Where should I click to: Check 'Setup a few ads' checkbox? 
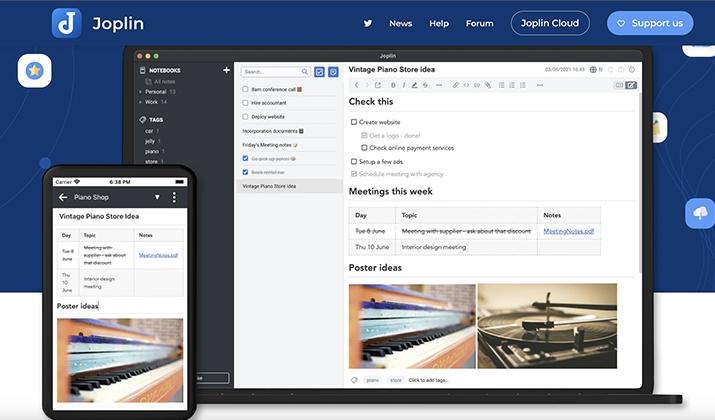coord(354,161)
